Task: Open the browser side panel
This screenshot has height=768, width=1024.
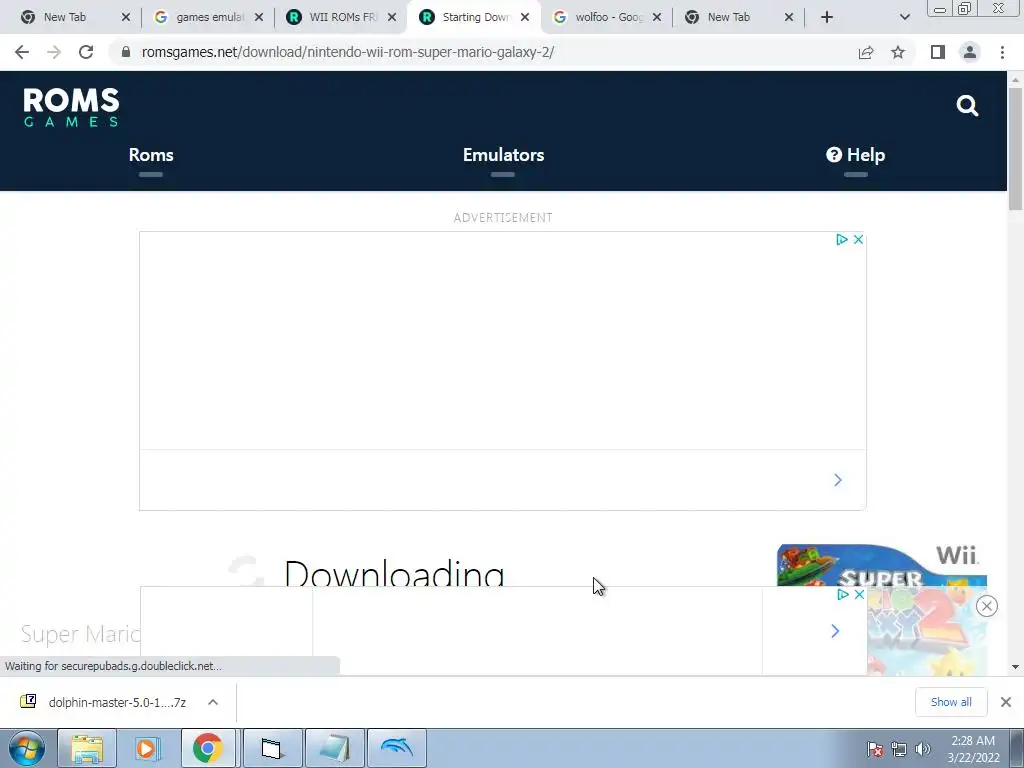Action: 938,52
